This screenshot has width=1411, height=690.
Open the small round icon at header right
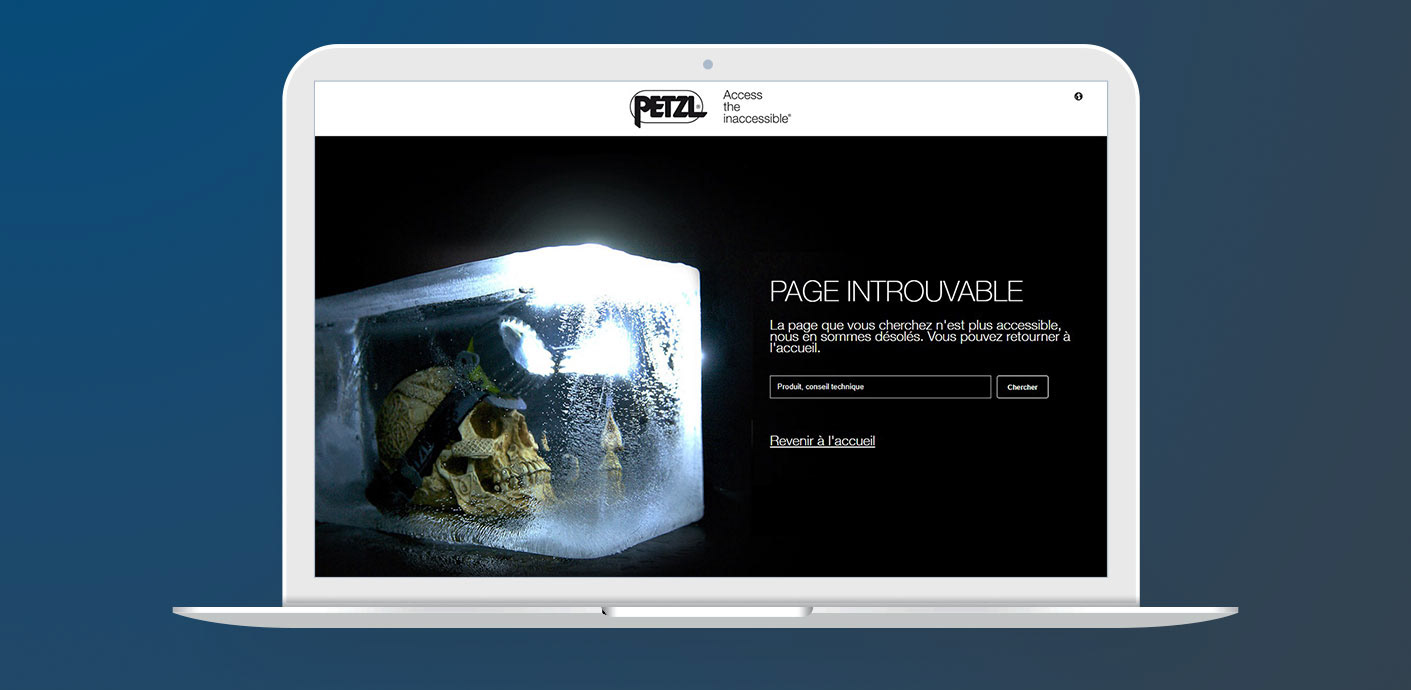(1078, 97)
